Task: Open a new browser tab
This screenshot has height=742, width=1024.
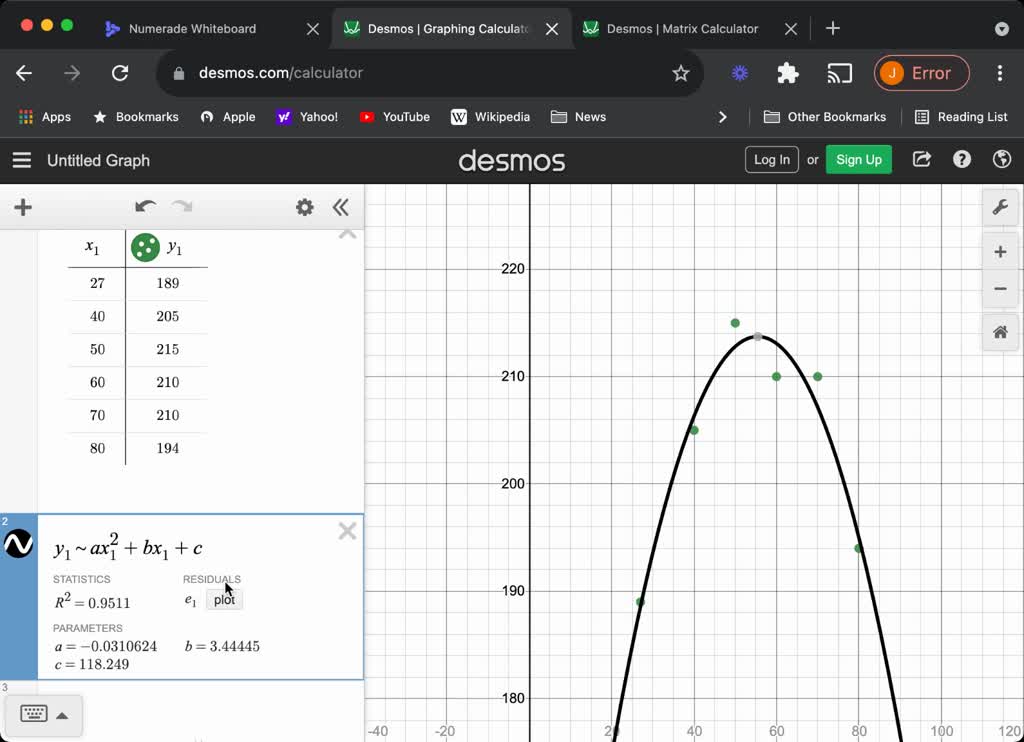Action: click(833, 28)
